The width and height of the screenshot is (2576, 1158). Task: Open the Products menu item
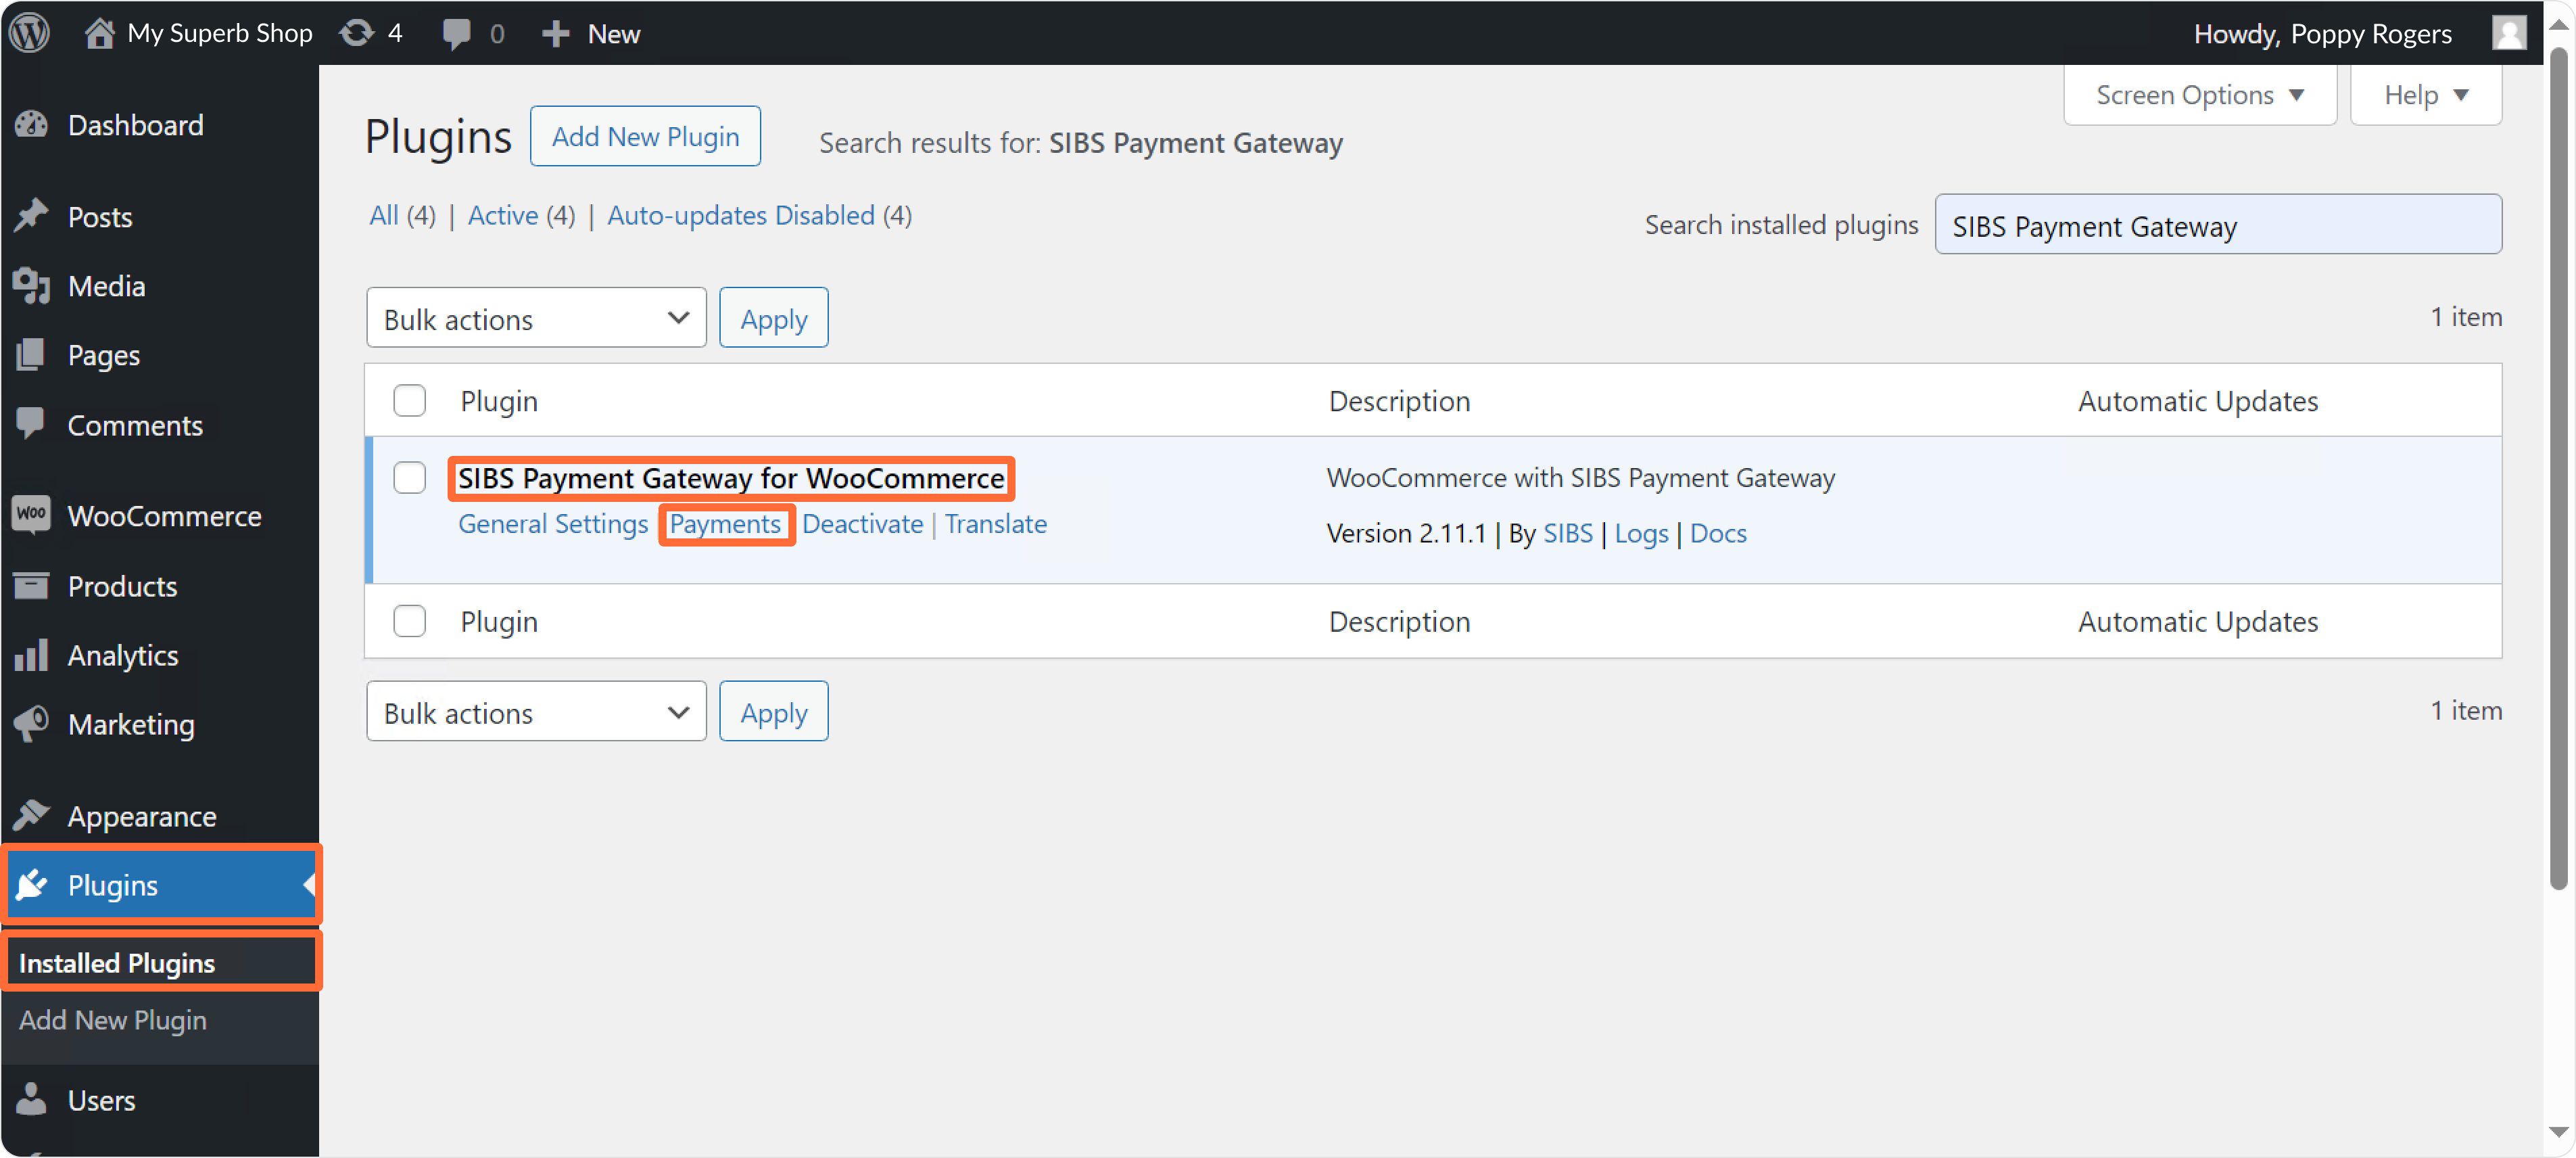122,586
